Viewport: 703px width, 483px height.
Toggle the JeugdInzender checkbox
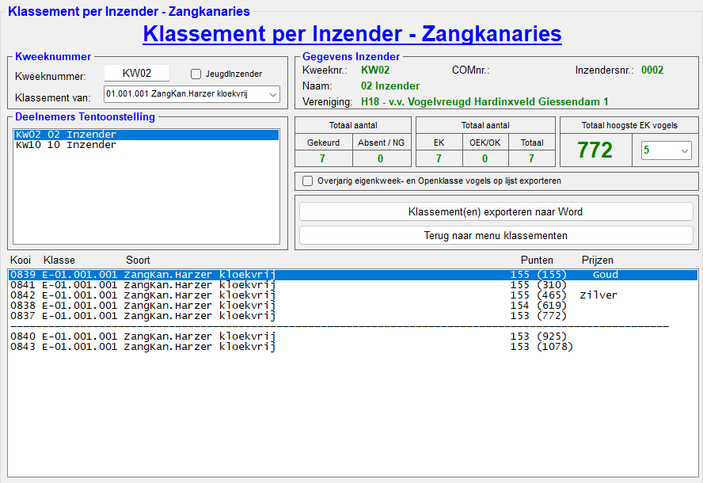197,74
